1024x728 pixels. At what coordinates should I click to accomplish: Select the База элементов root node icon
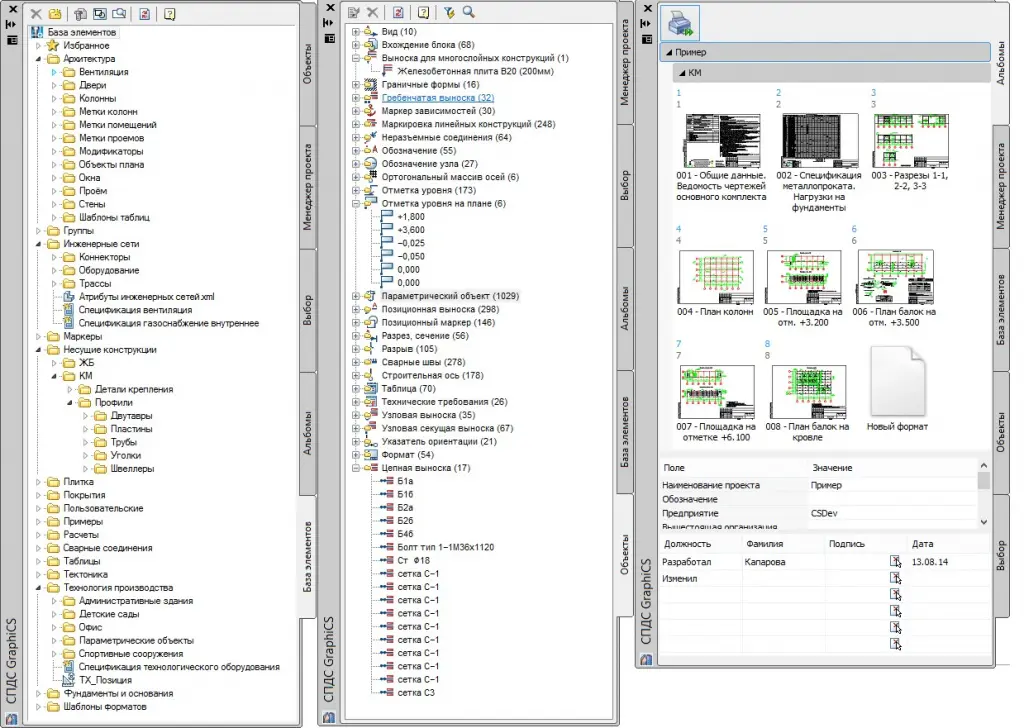pyautogui.click(x=37, y=32)
